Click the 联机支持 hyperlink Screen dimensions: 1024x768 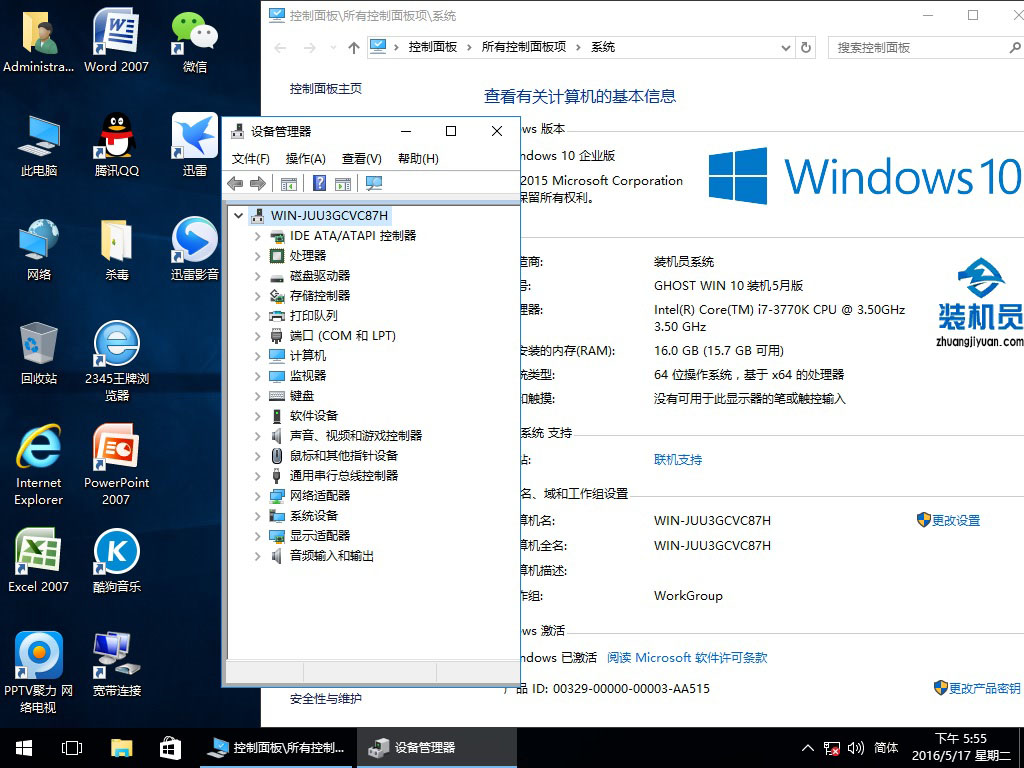[x=678, y=460]
